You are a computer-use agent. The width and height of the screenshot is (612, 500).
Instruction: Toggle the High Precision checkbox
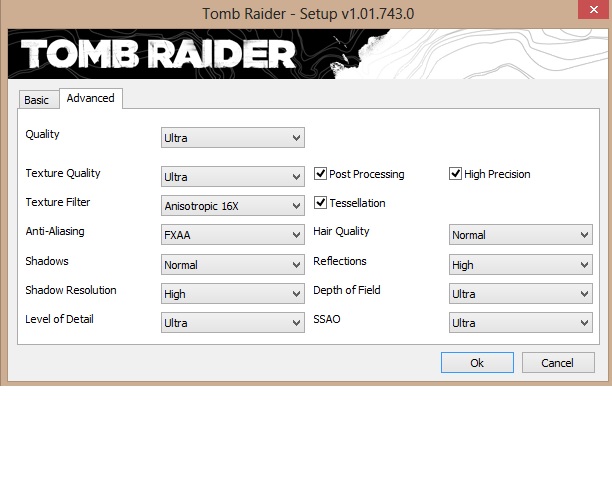click(x=455, y=173)
